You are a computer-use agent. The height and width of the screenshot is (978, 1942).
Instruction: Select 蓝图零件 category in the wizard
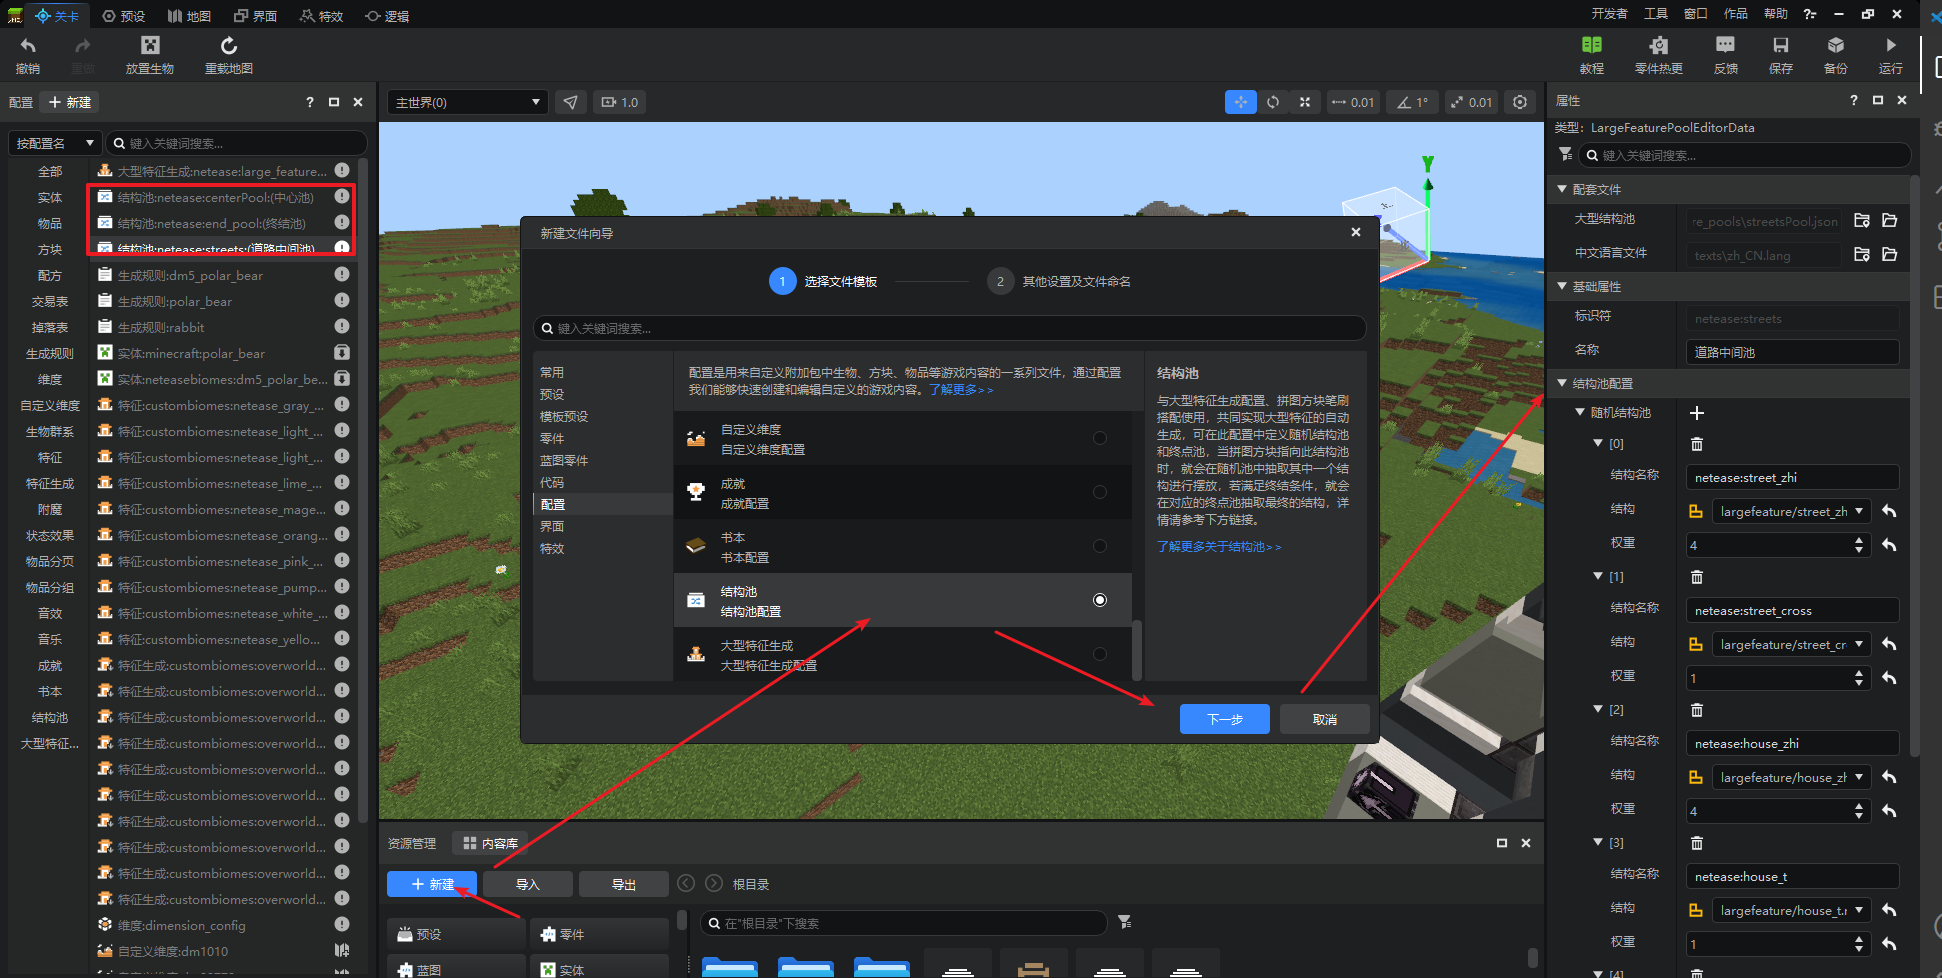coord(564,460)
